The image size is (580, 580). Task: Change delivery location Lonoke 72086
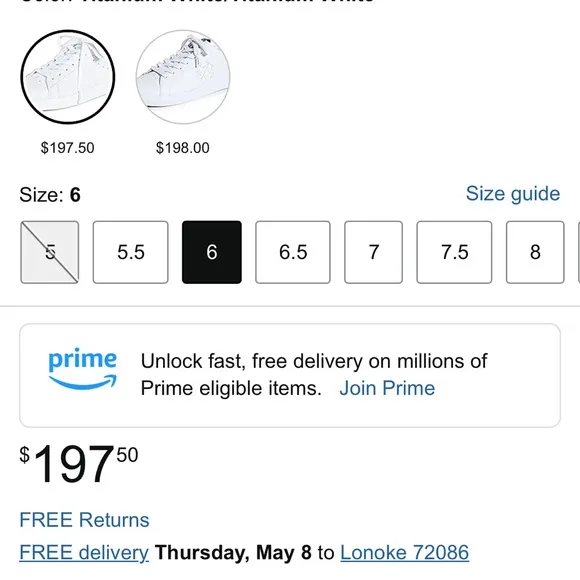[x=405, y=553]
